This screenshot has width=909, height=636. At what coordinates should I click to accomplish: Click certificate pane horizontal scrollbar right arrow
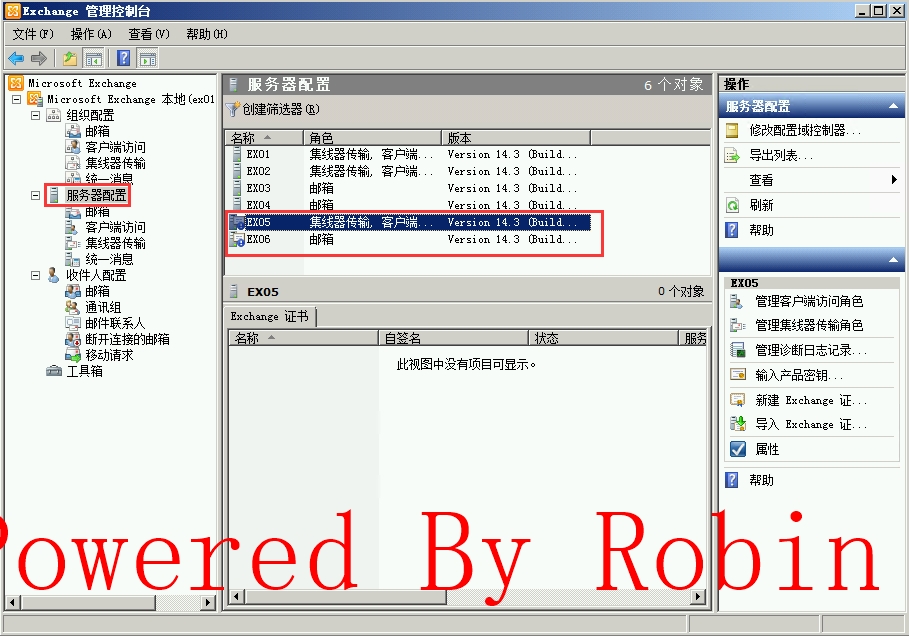(699, 596)
